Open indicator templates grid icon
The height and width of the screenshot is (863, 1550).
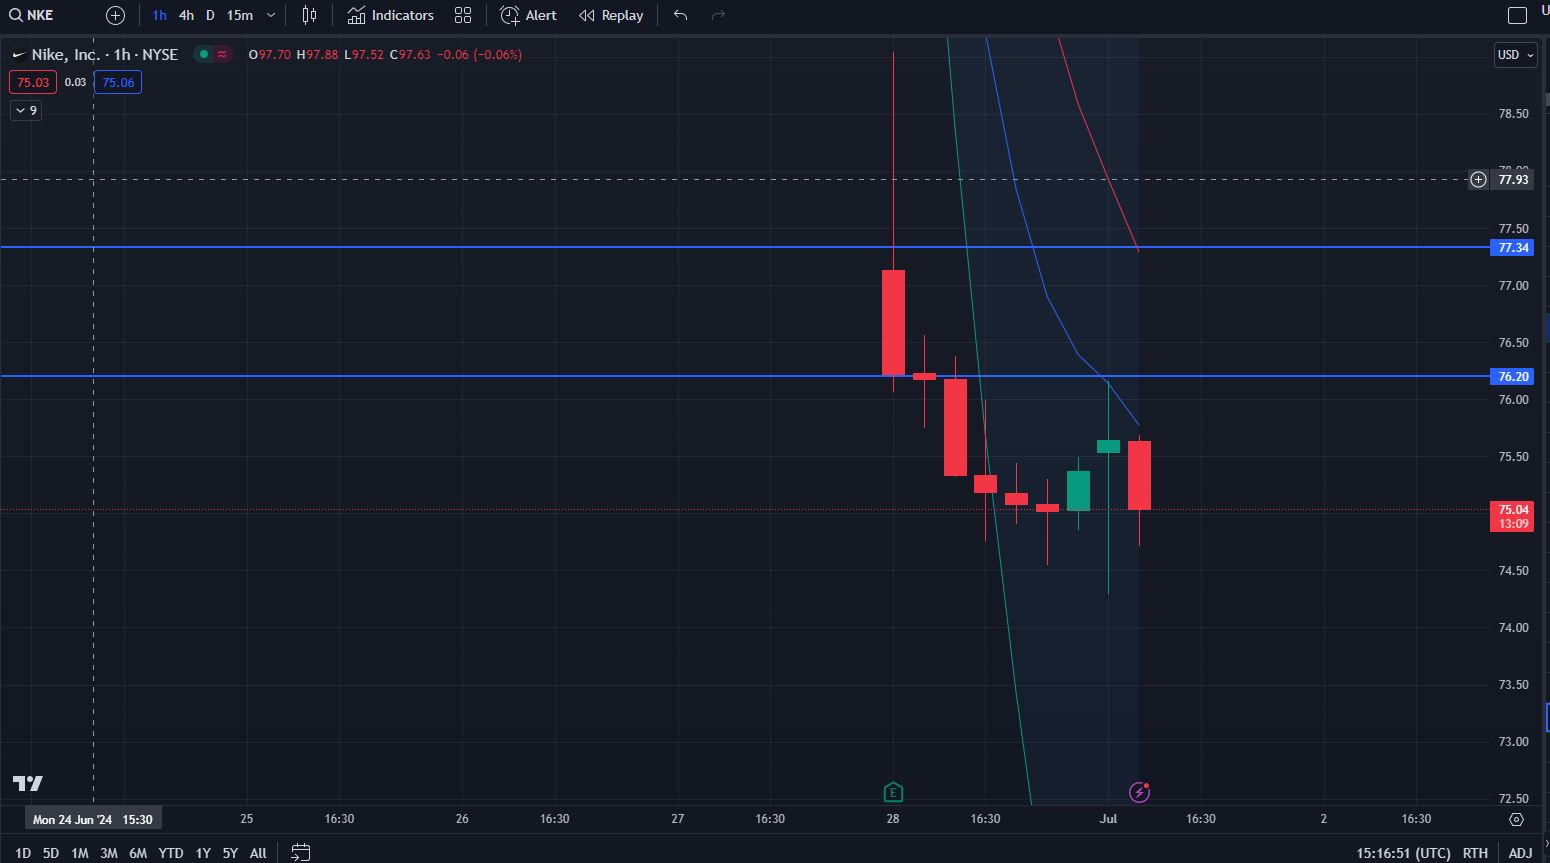(x=463, y=15)
